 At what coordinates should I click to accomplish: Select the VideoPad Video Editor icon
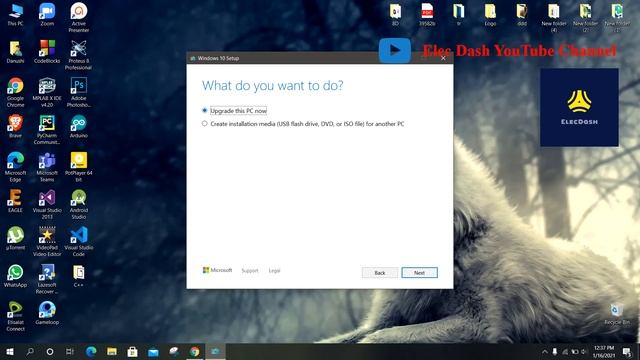[47, 242]
